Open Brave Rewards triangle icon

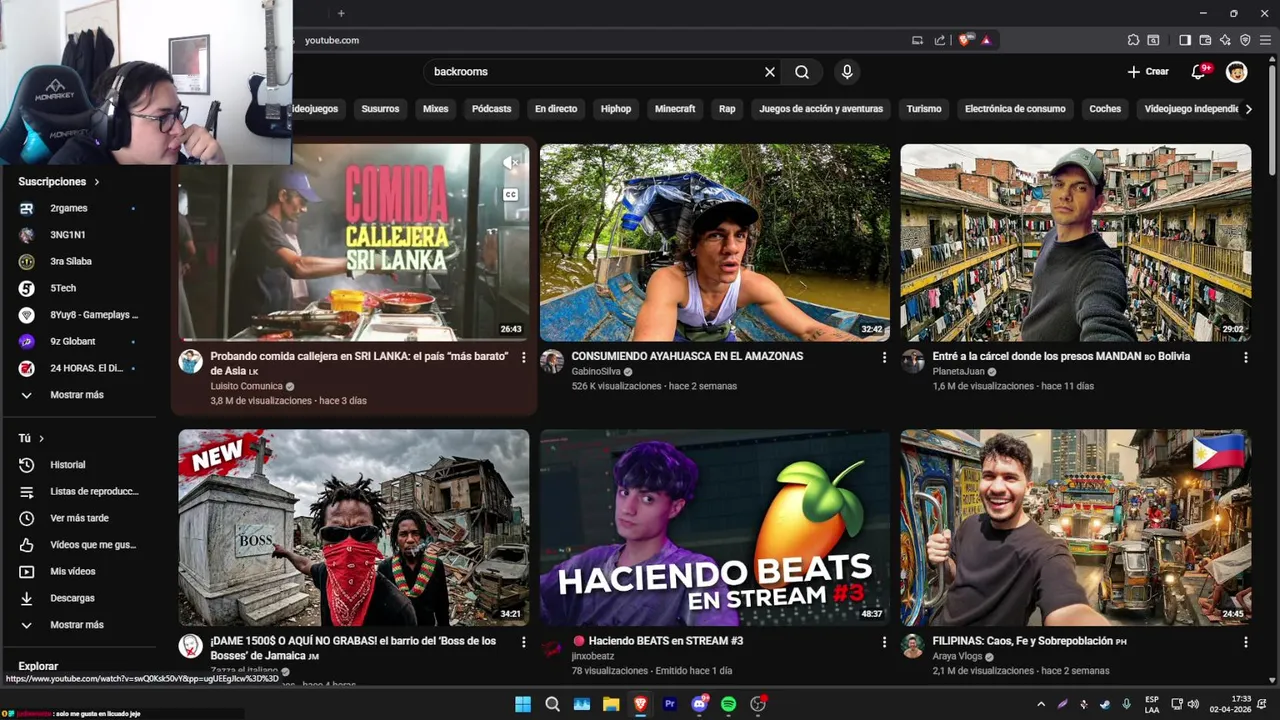coord(986,40)
